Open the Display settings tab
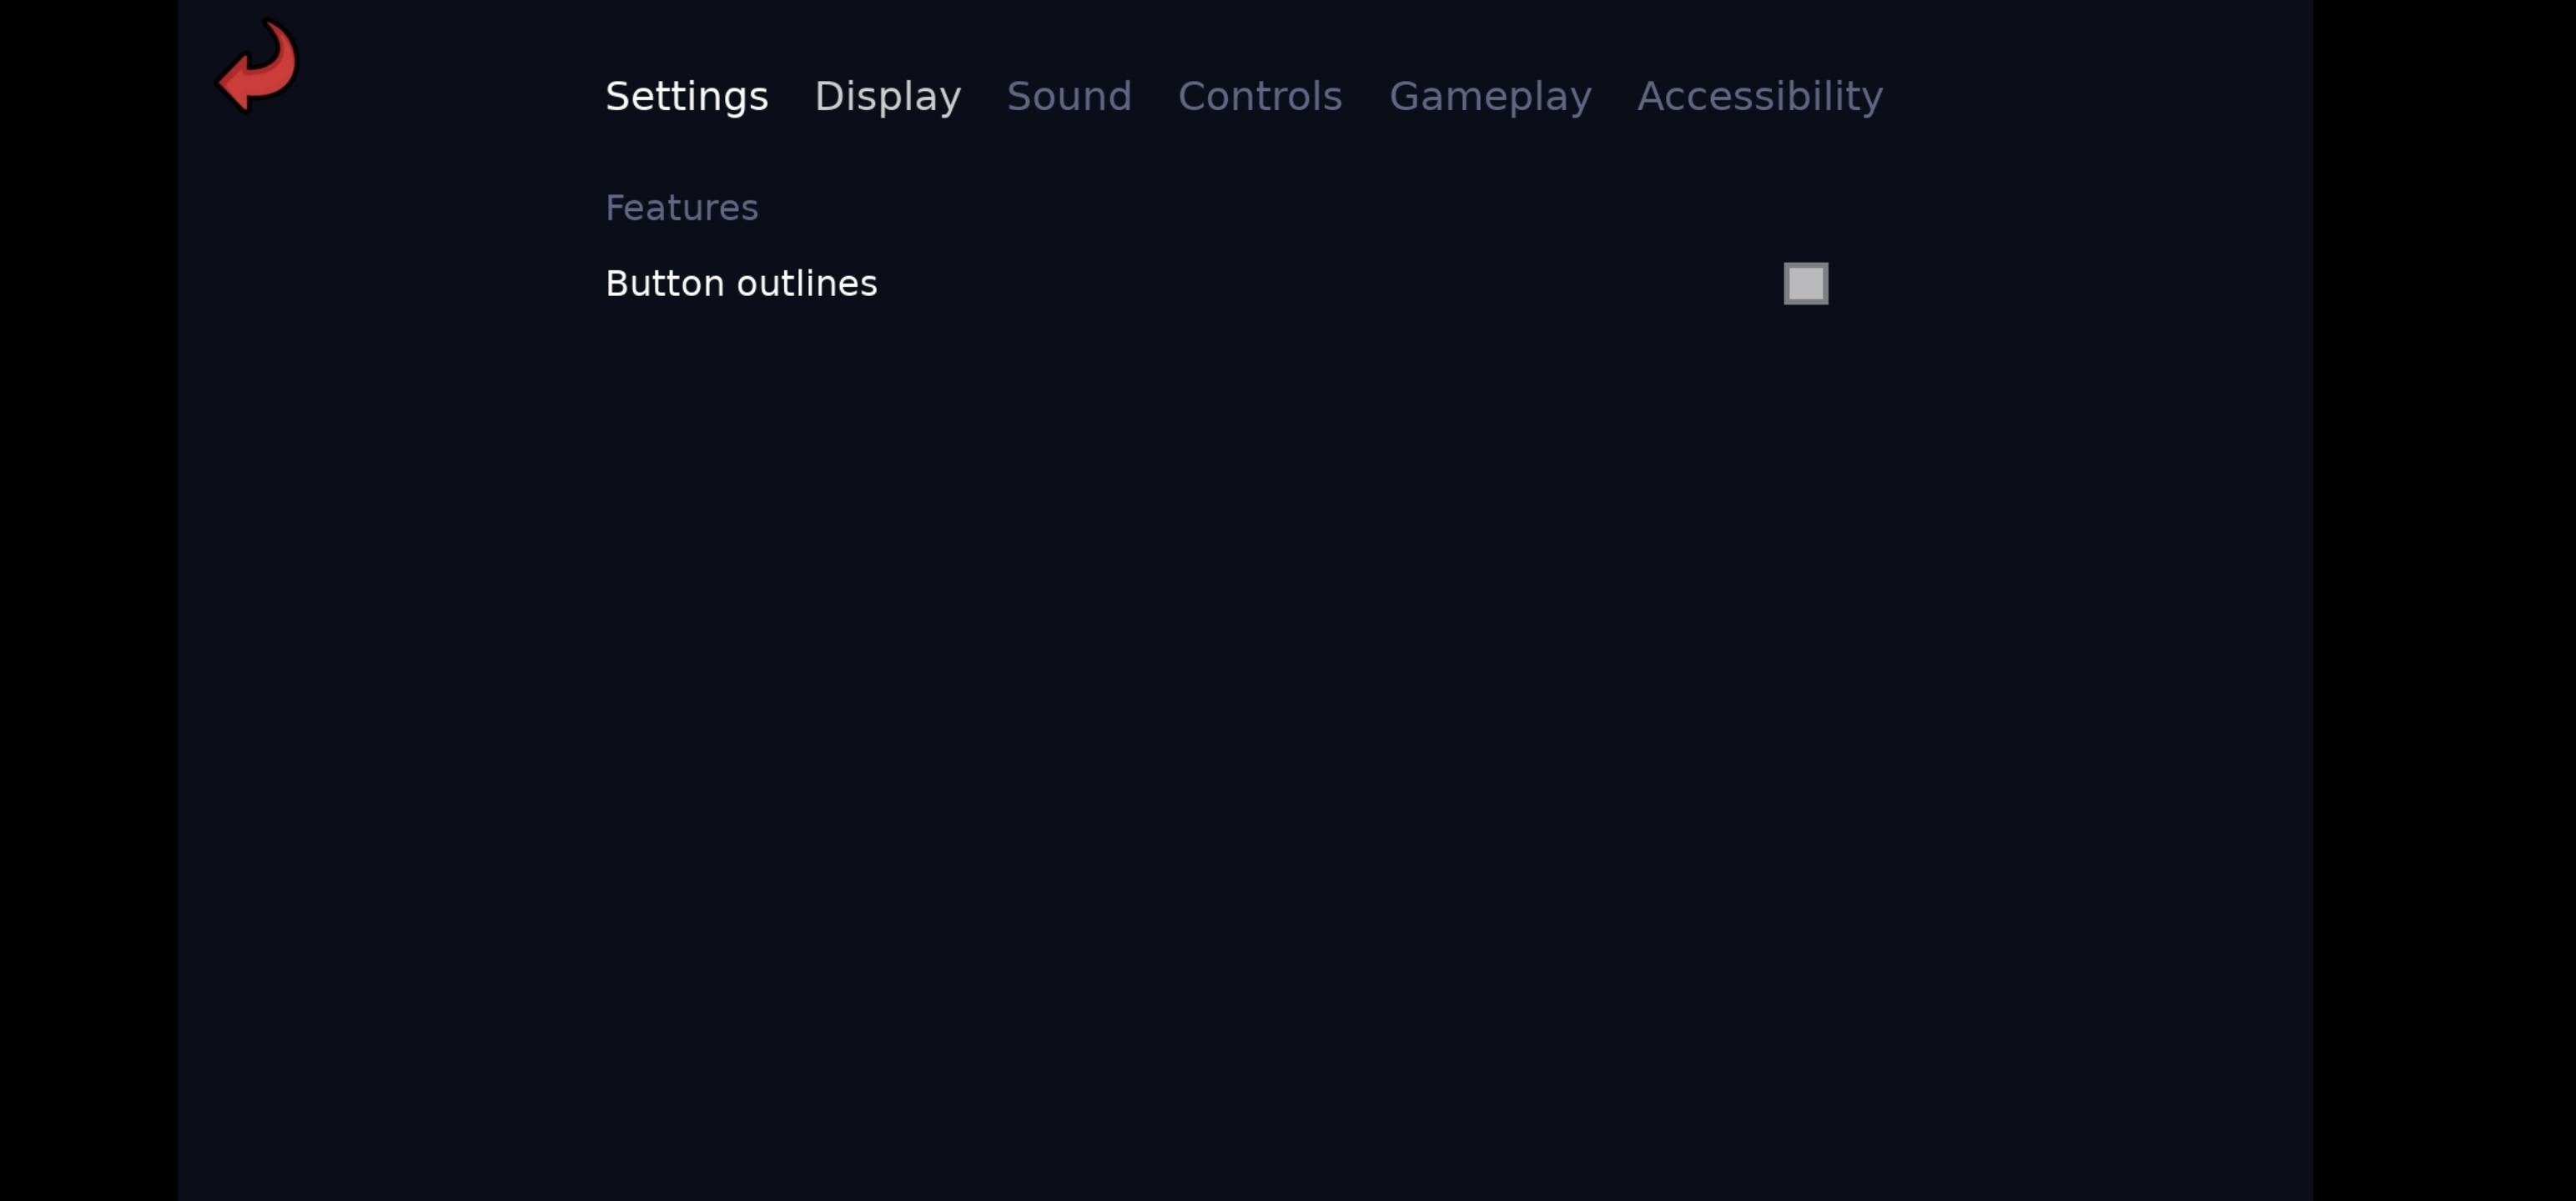This screenshot has width=2576, height=1201. tap(887, 96)
